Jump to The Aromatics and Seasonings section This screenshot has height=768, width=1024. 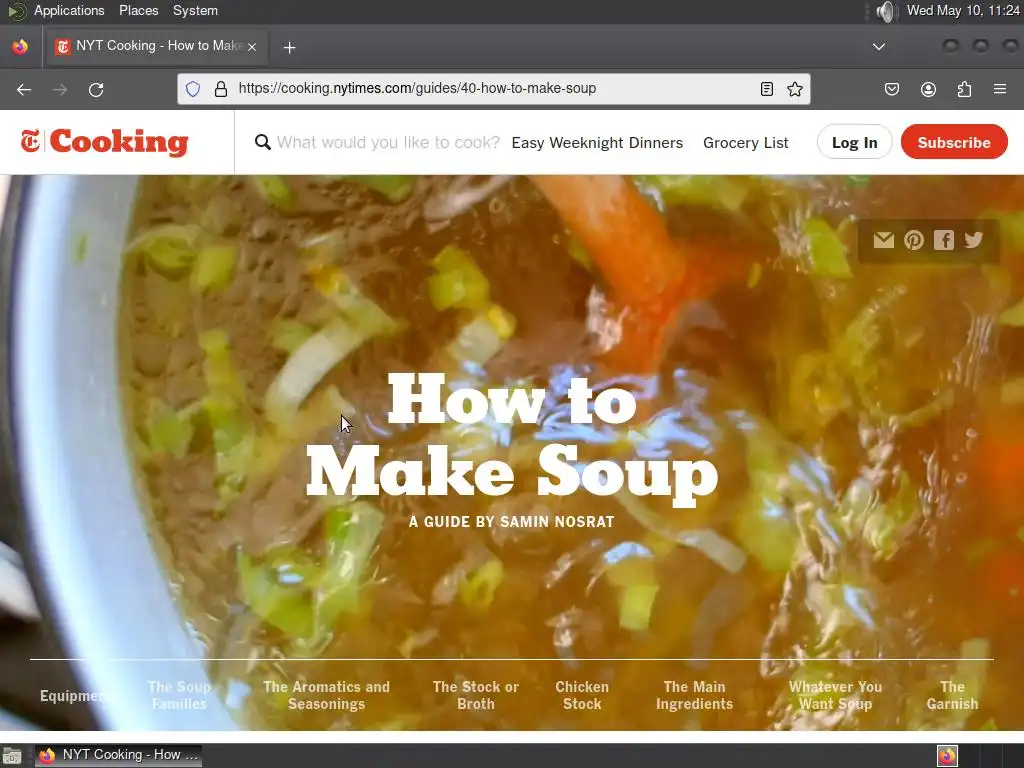click(327, 696)
